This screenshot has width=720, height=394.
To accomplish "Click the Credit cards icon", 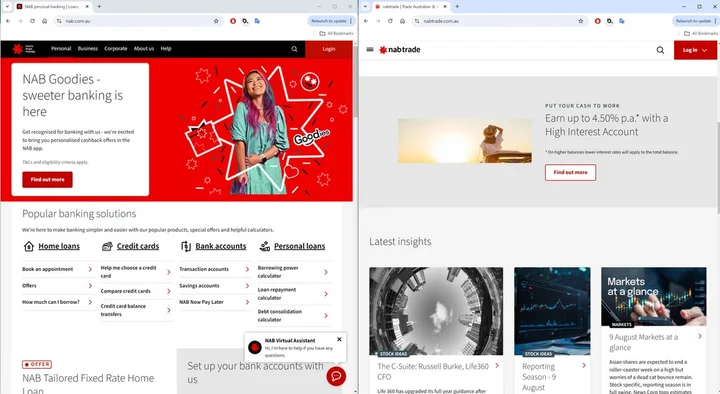I will coord(107,247).
